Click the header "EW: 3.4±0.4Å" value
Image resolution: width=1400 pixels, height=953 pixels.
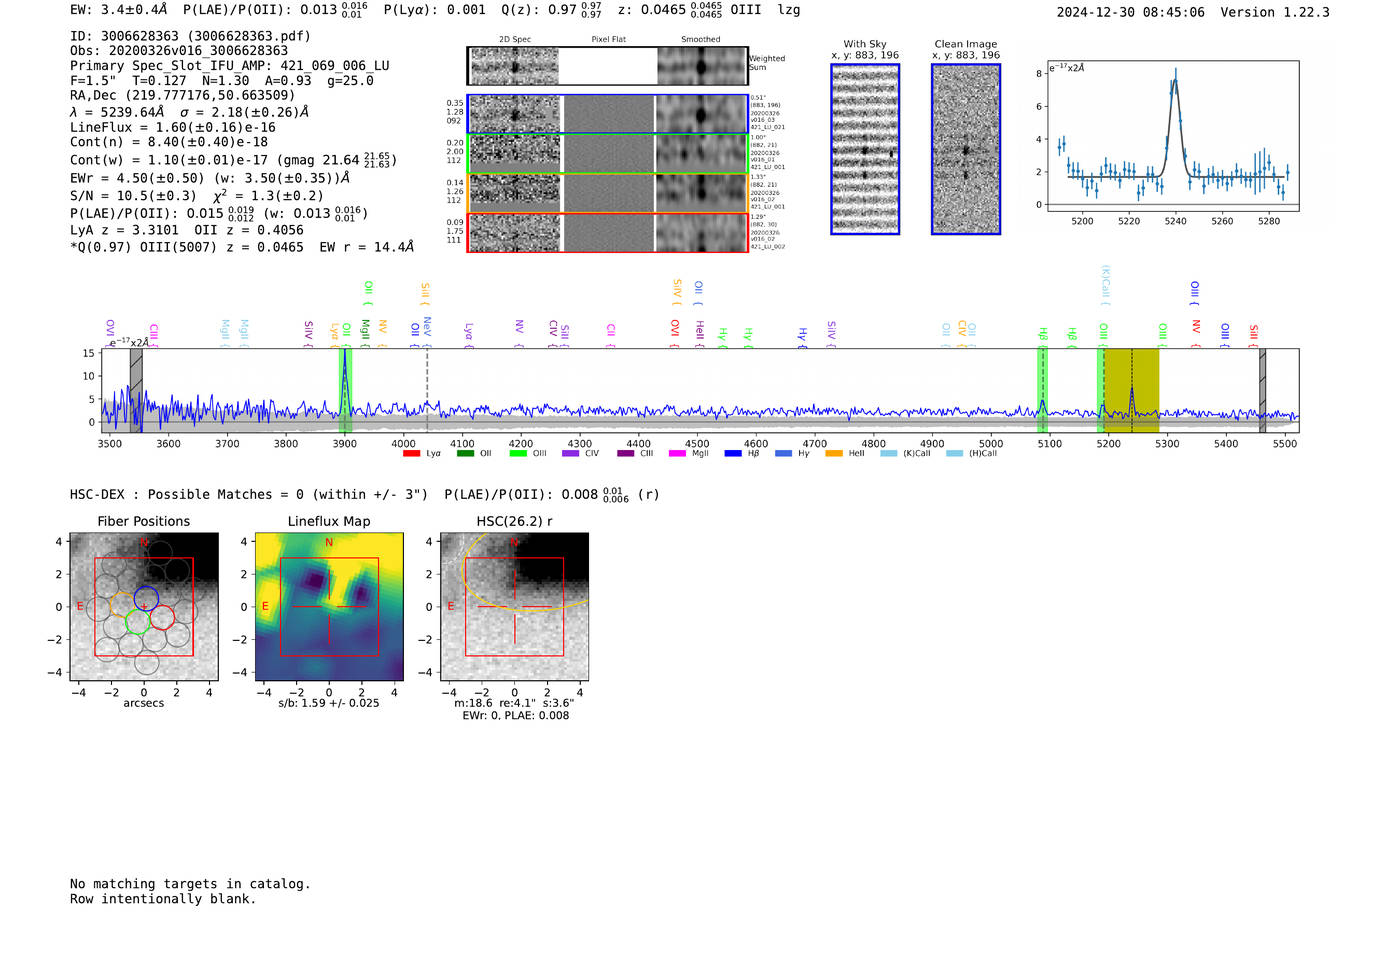[119, 10]
